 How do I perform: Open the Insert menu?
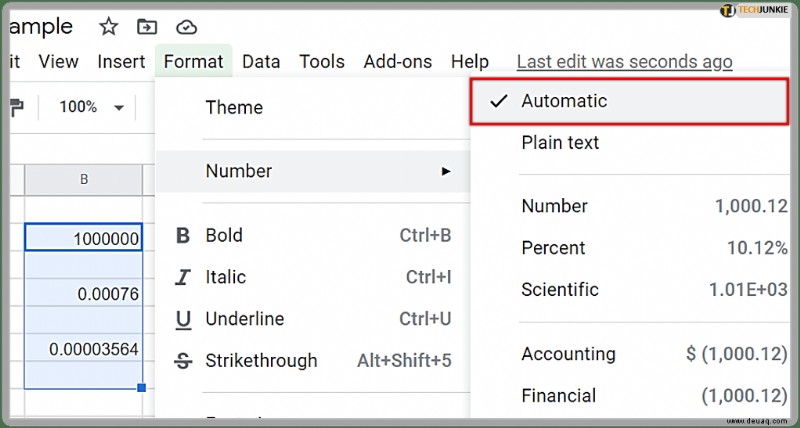121,62
